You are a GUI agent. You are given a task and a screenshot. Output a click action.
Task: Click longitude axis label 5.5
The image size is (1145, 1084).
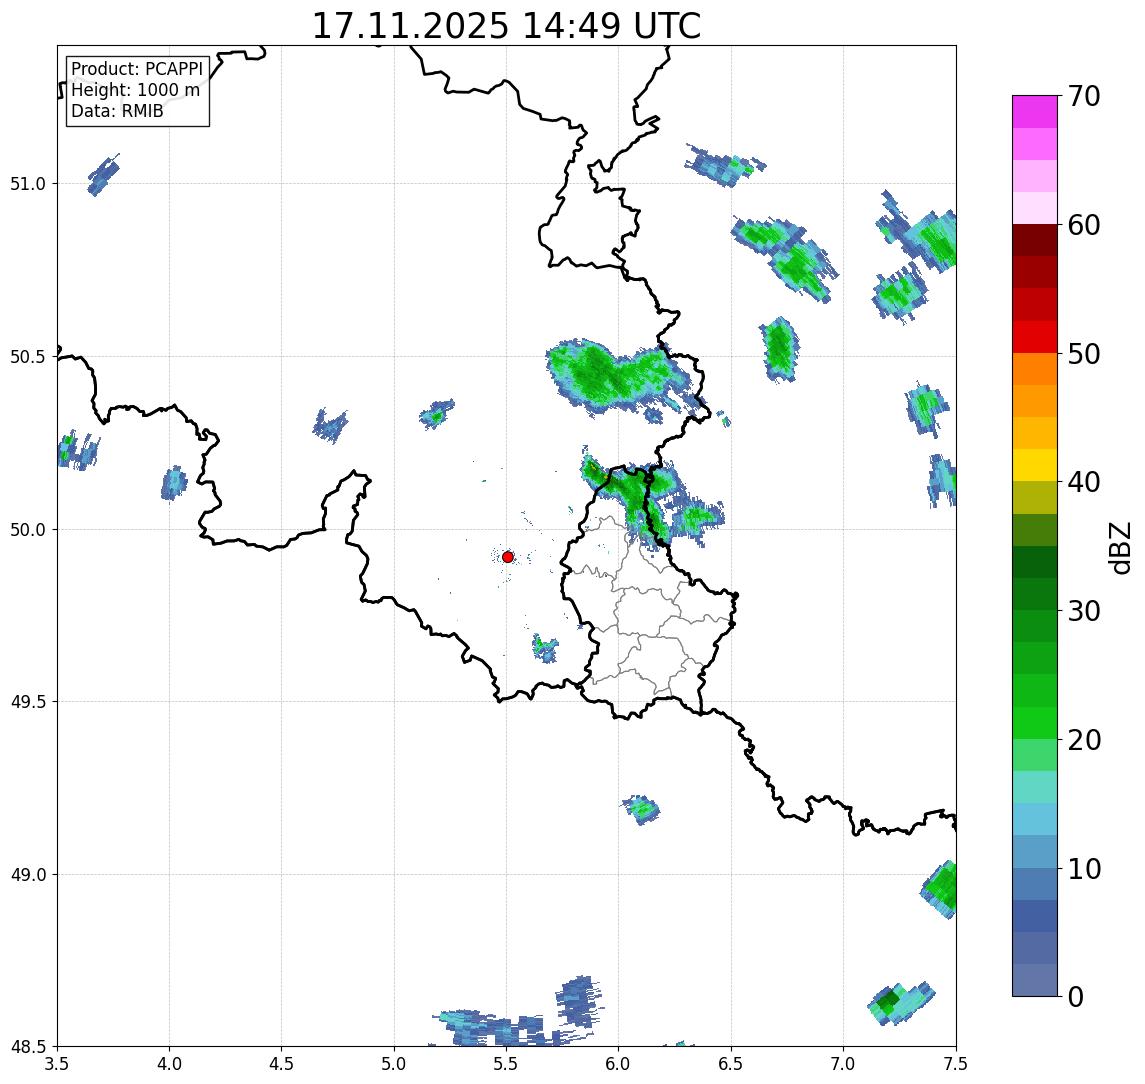click(x=507, y=1063)
